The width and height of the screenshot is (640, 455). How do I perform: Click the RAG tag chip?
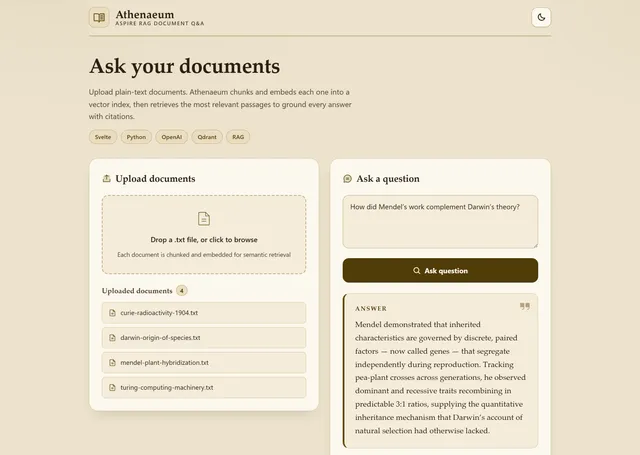[238, 137]
